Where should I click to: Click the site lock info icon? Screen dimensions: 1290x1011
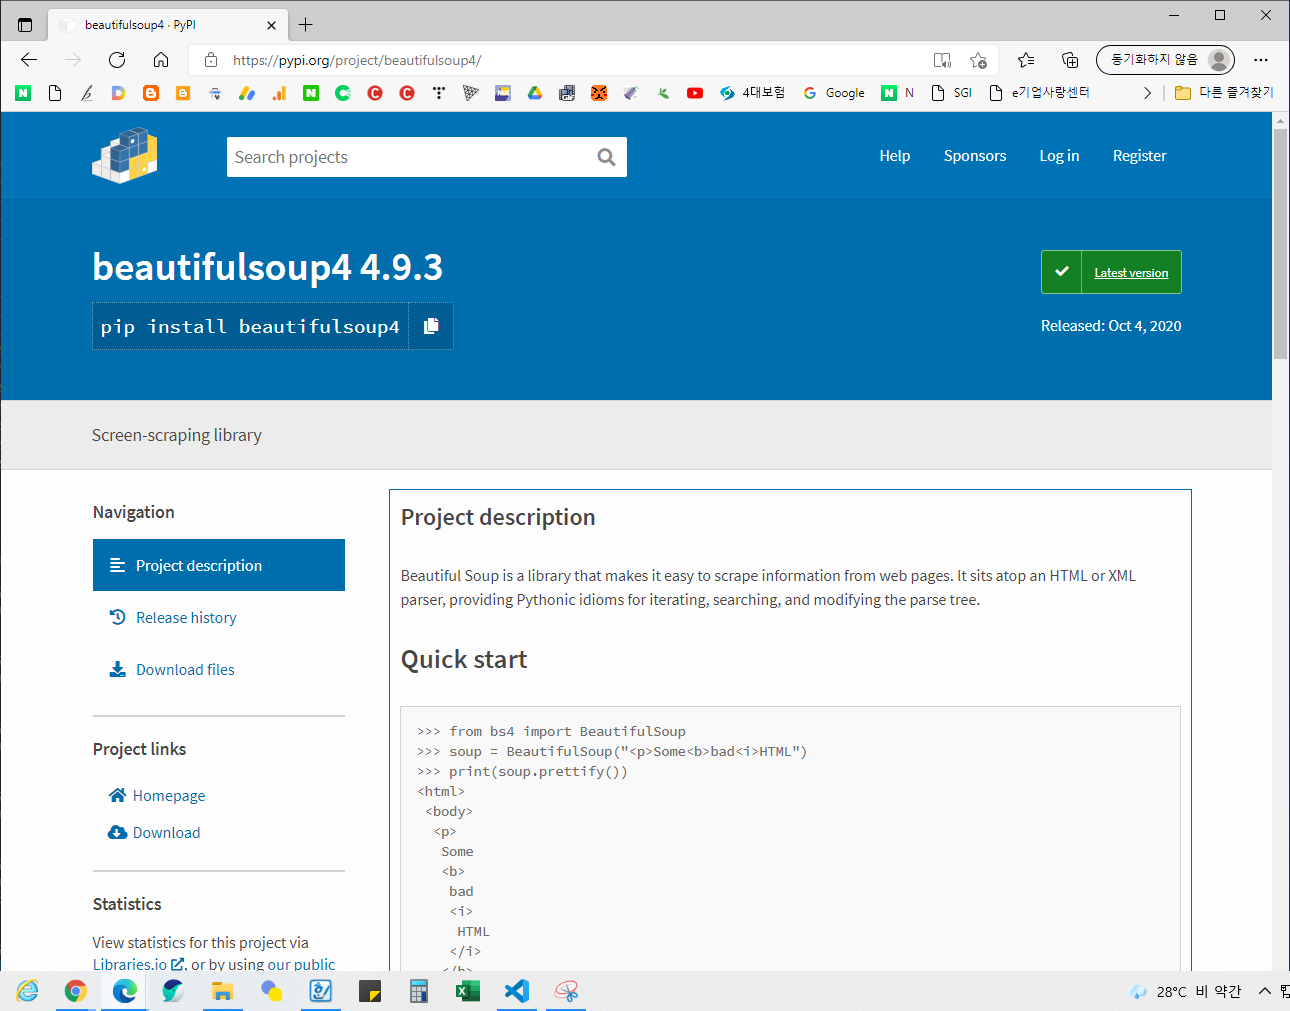point(211,60)
